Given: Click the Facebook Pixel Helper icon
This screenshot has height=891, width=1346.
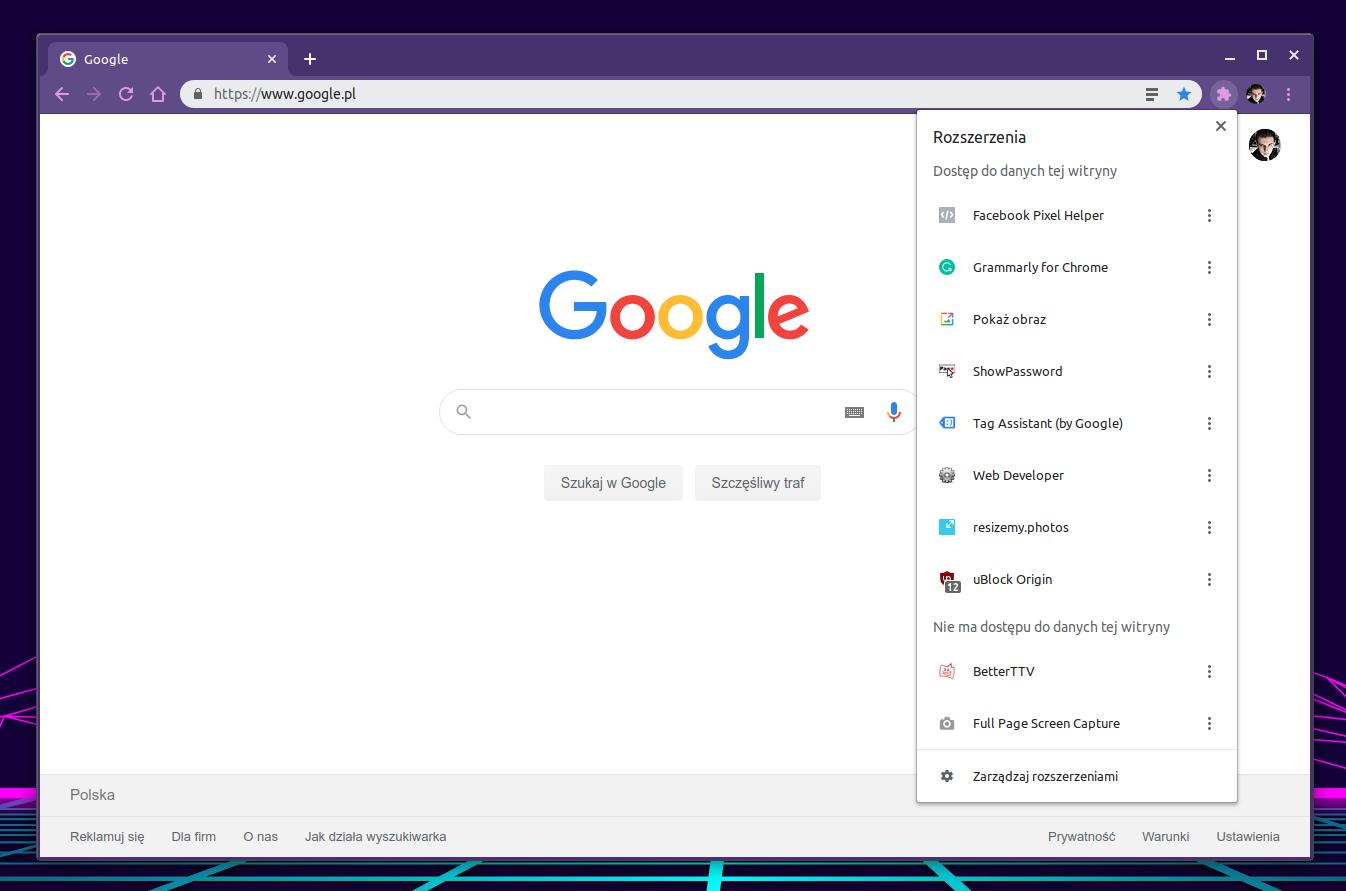Looking at the screenshot, I should click(947, 215).
